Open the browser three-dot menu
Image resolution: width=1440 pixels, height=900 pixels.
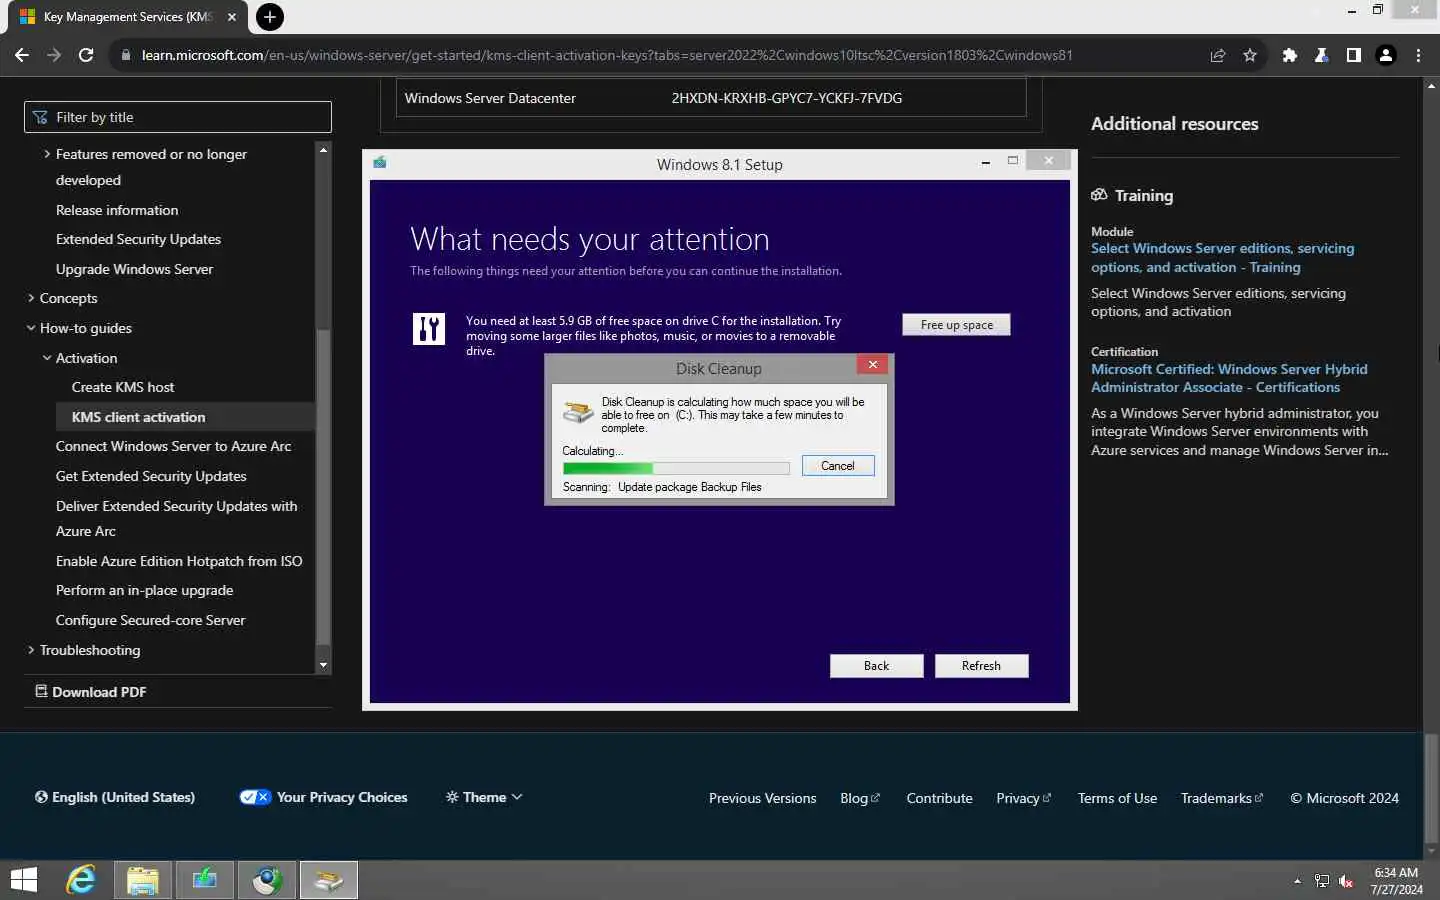click(x=1418, y=55)
